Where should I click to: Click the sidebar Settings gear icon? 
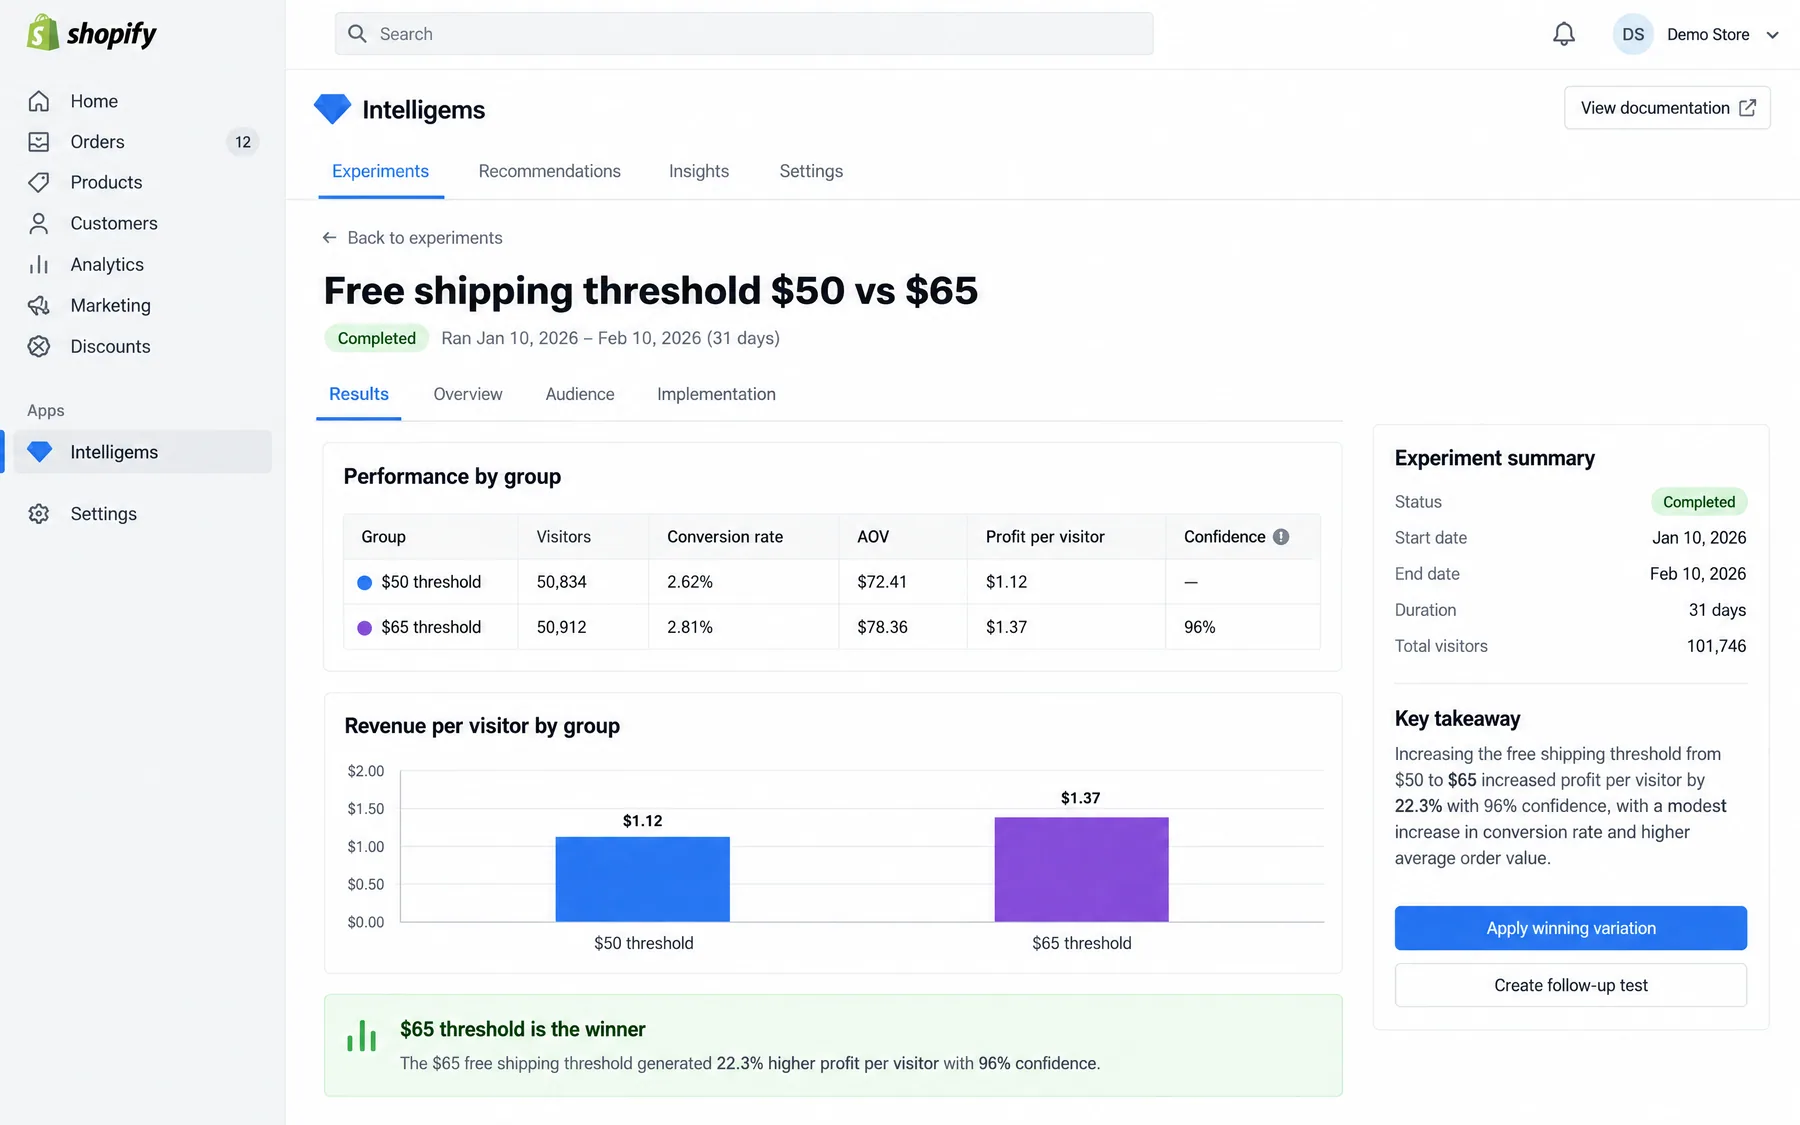[x=39, y=514]
